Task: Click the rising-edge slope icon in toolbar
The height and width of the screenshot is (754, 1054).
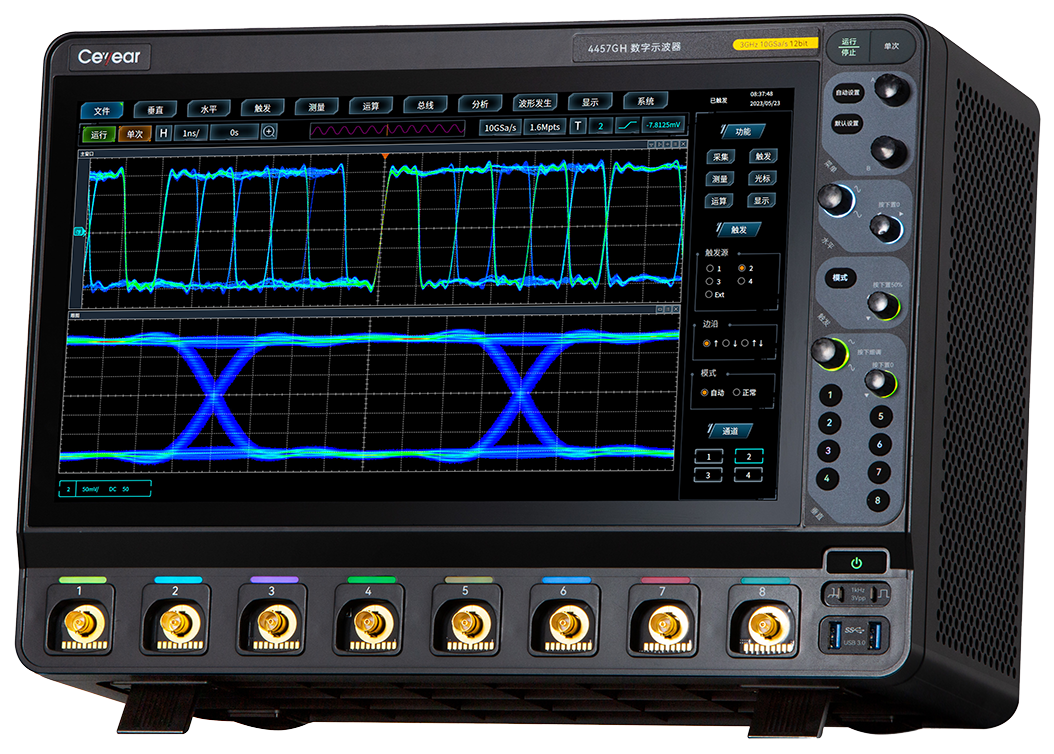Action: [625, 127]
